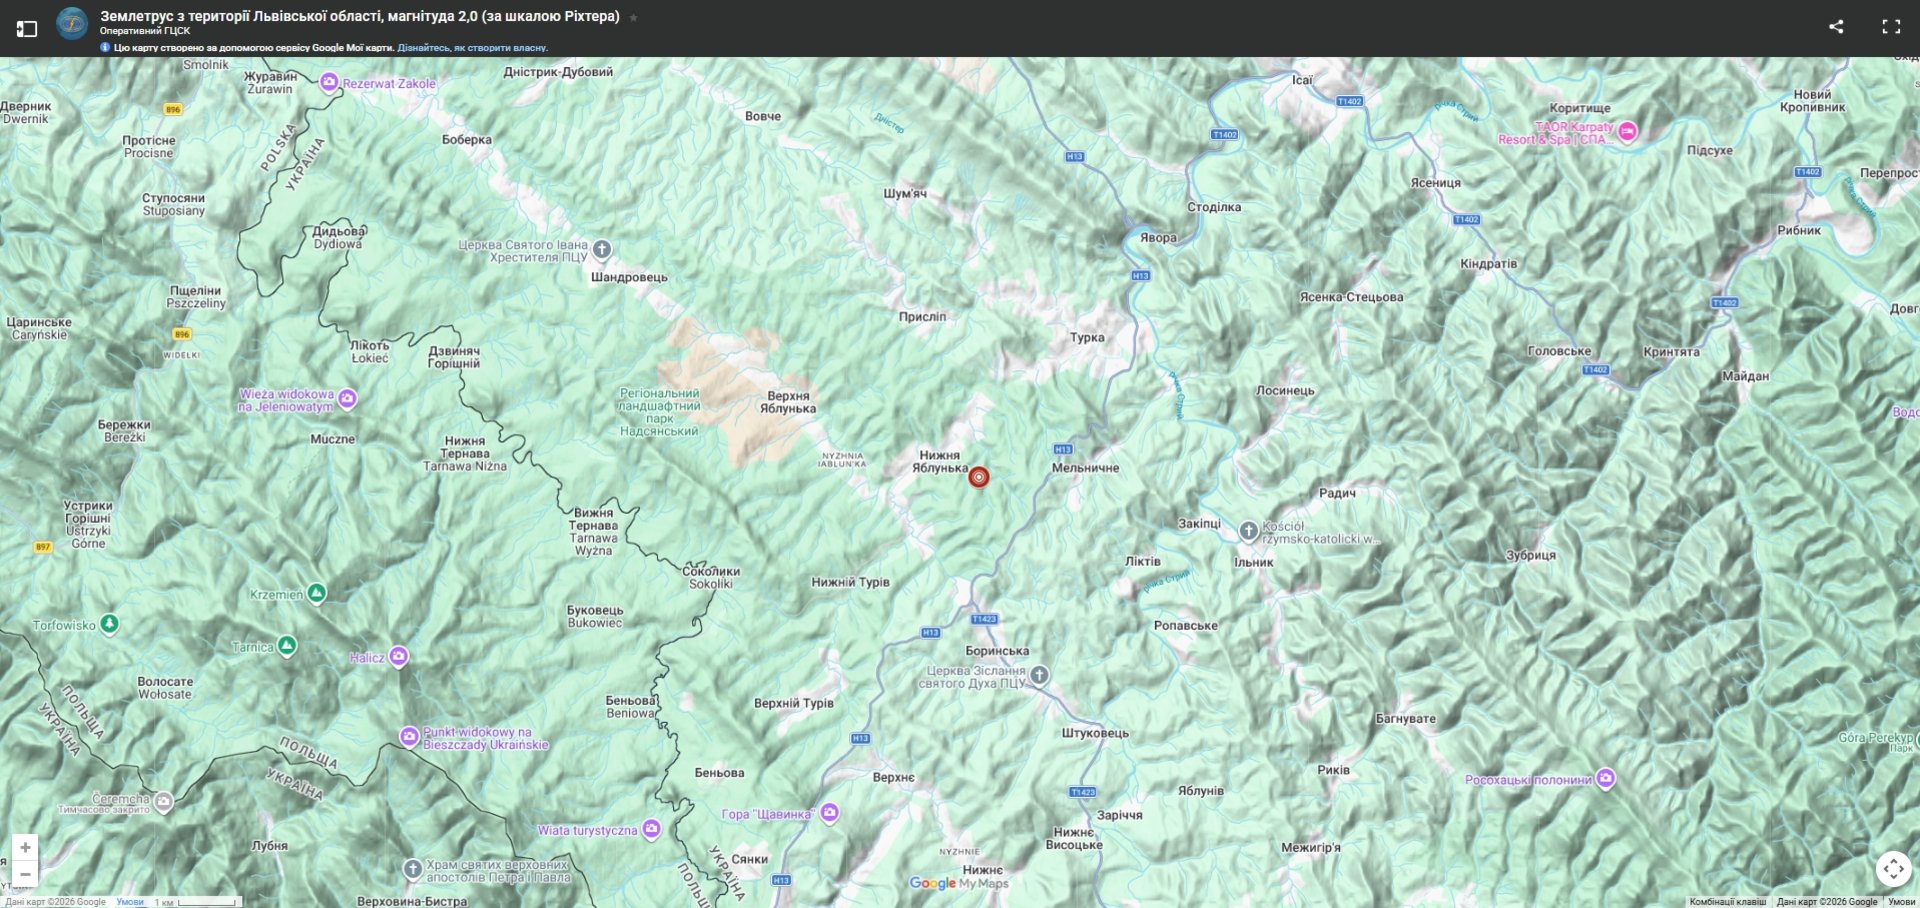This screenshot has height=908, width=1920.
Task: Open Комбінації клавіш shortcuts button
Action: pyautogui.click(x=1727, y=902)
